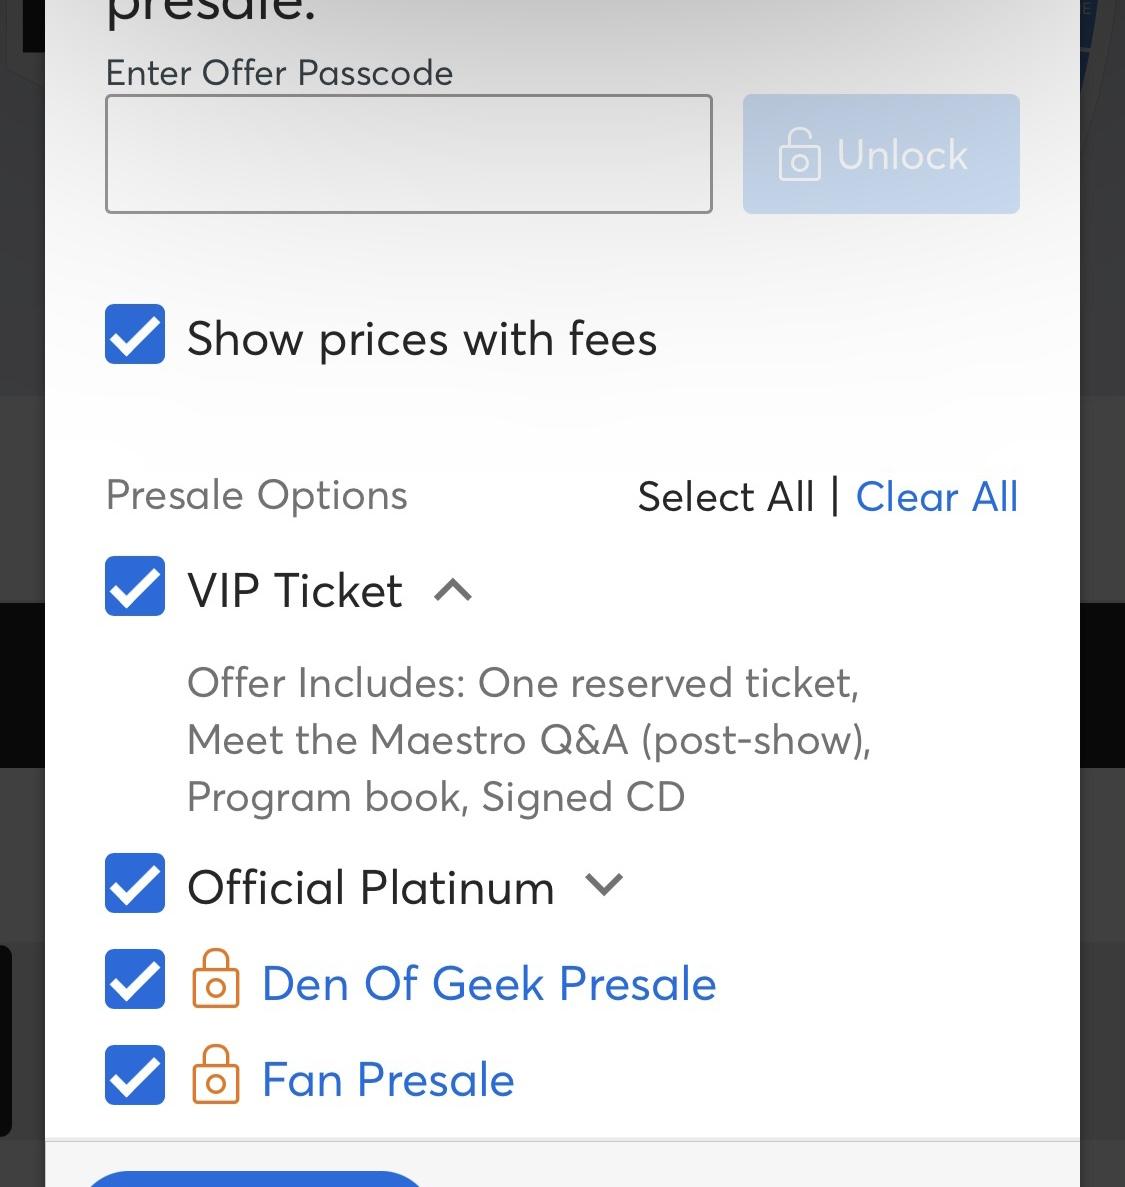This screenshot has height=1187, width=1125.
Task: Click the Clear All link
Action: [x=936, y=497]
